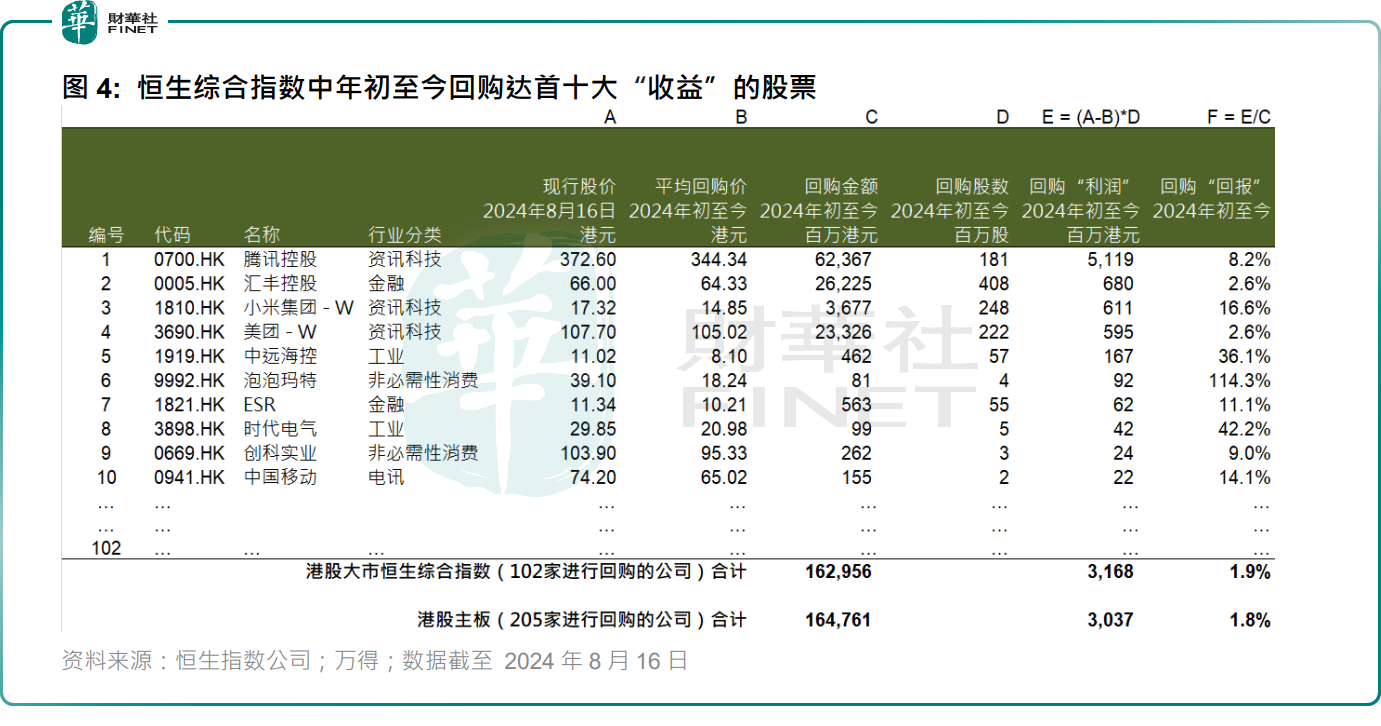Click the return value 36.1%
Image resolution: width=1381 pixels, height=726 pixels.
click(x=1245, y=356)
